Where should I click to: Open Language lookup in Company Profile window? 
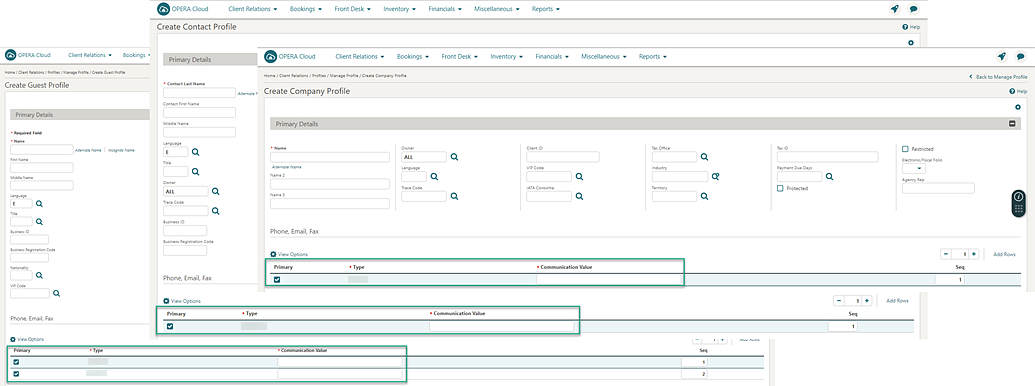point(434,177)
